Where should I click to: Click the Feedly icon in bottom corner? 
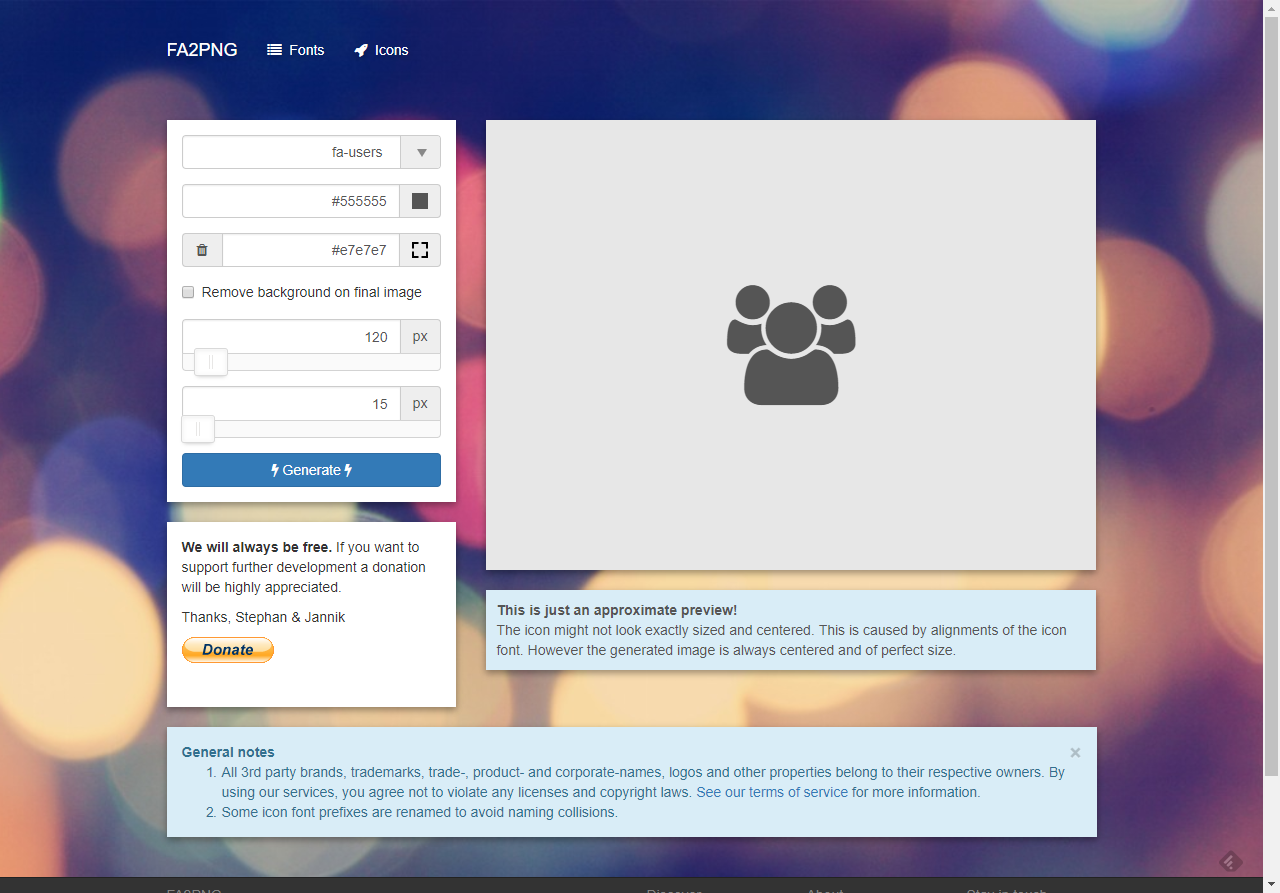click(x=1231, y=861)
